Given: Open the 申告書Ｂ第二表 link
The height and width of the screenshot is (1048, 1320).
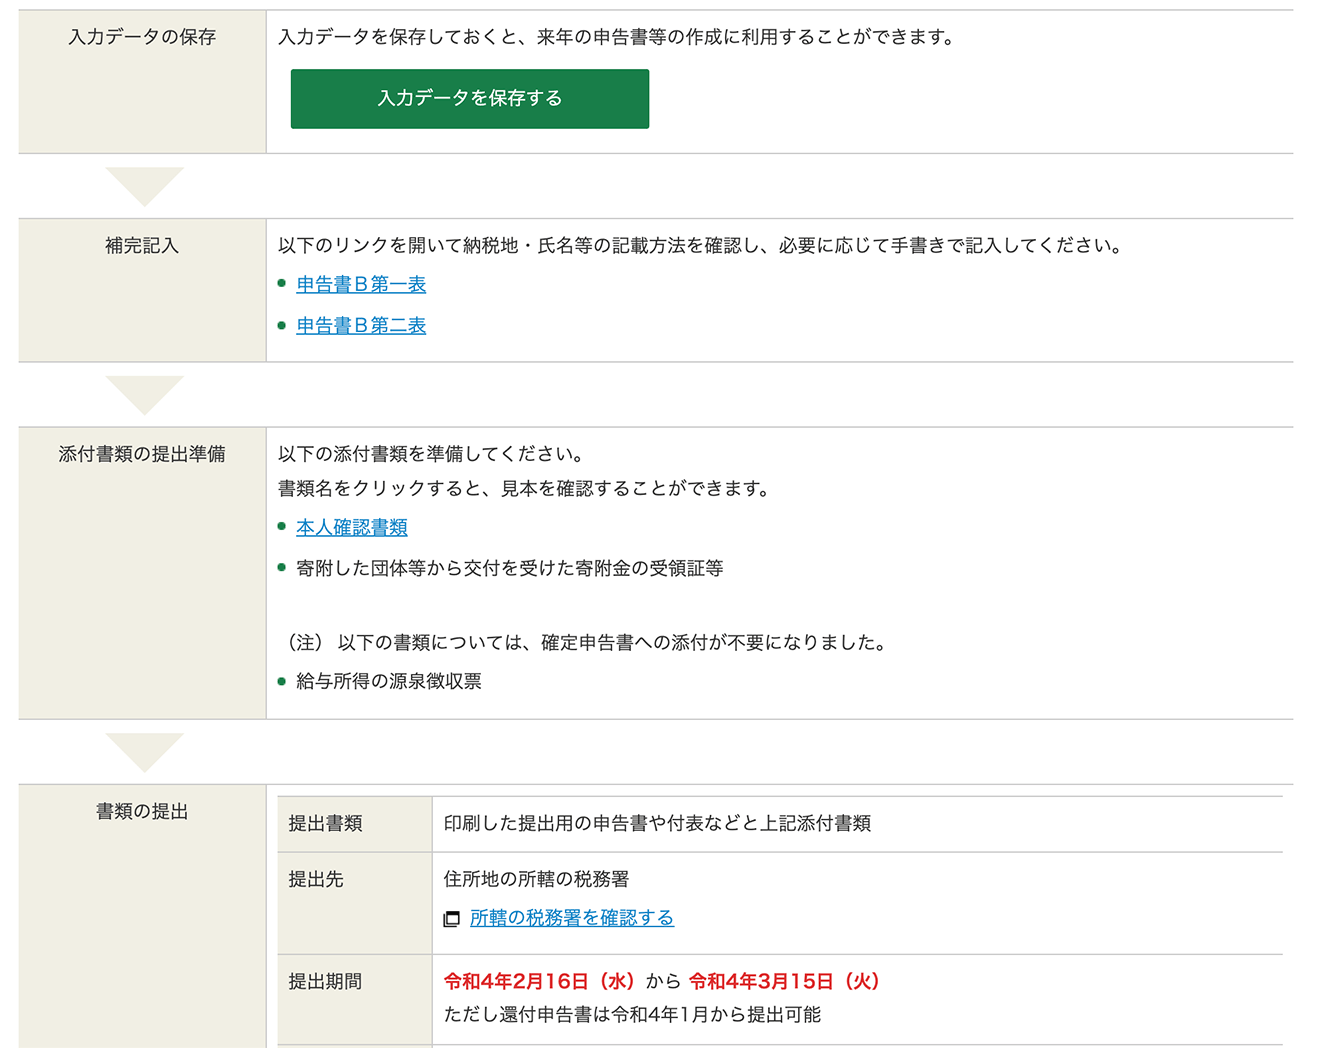Looking at the screenshot, I should [361, 325].
